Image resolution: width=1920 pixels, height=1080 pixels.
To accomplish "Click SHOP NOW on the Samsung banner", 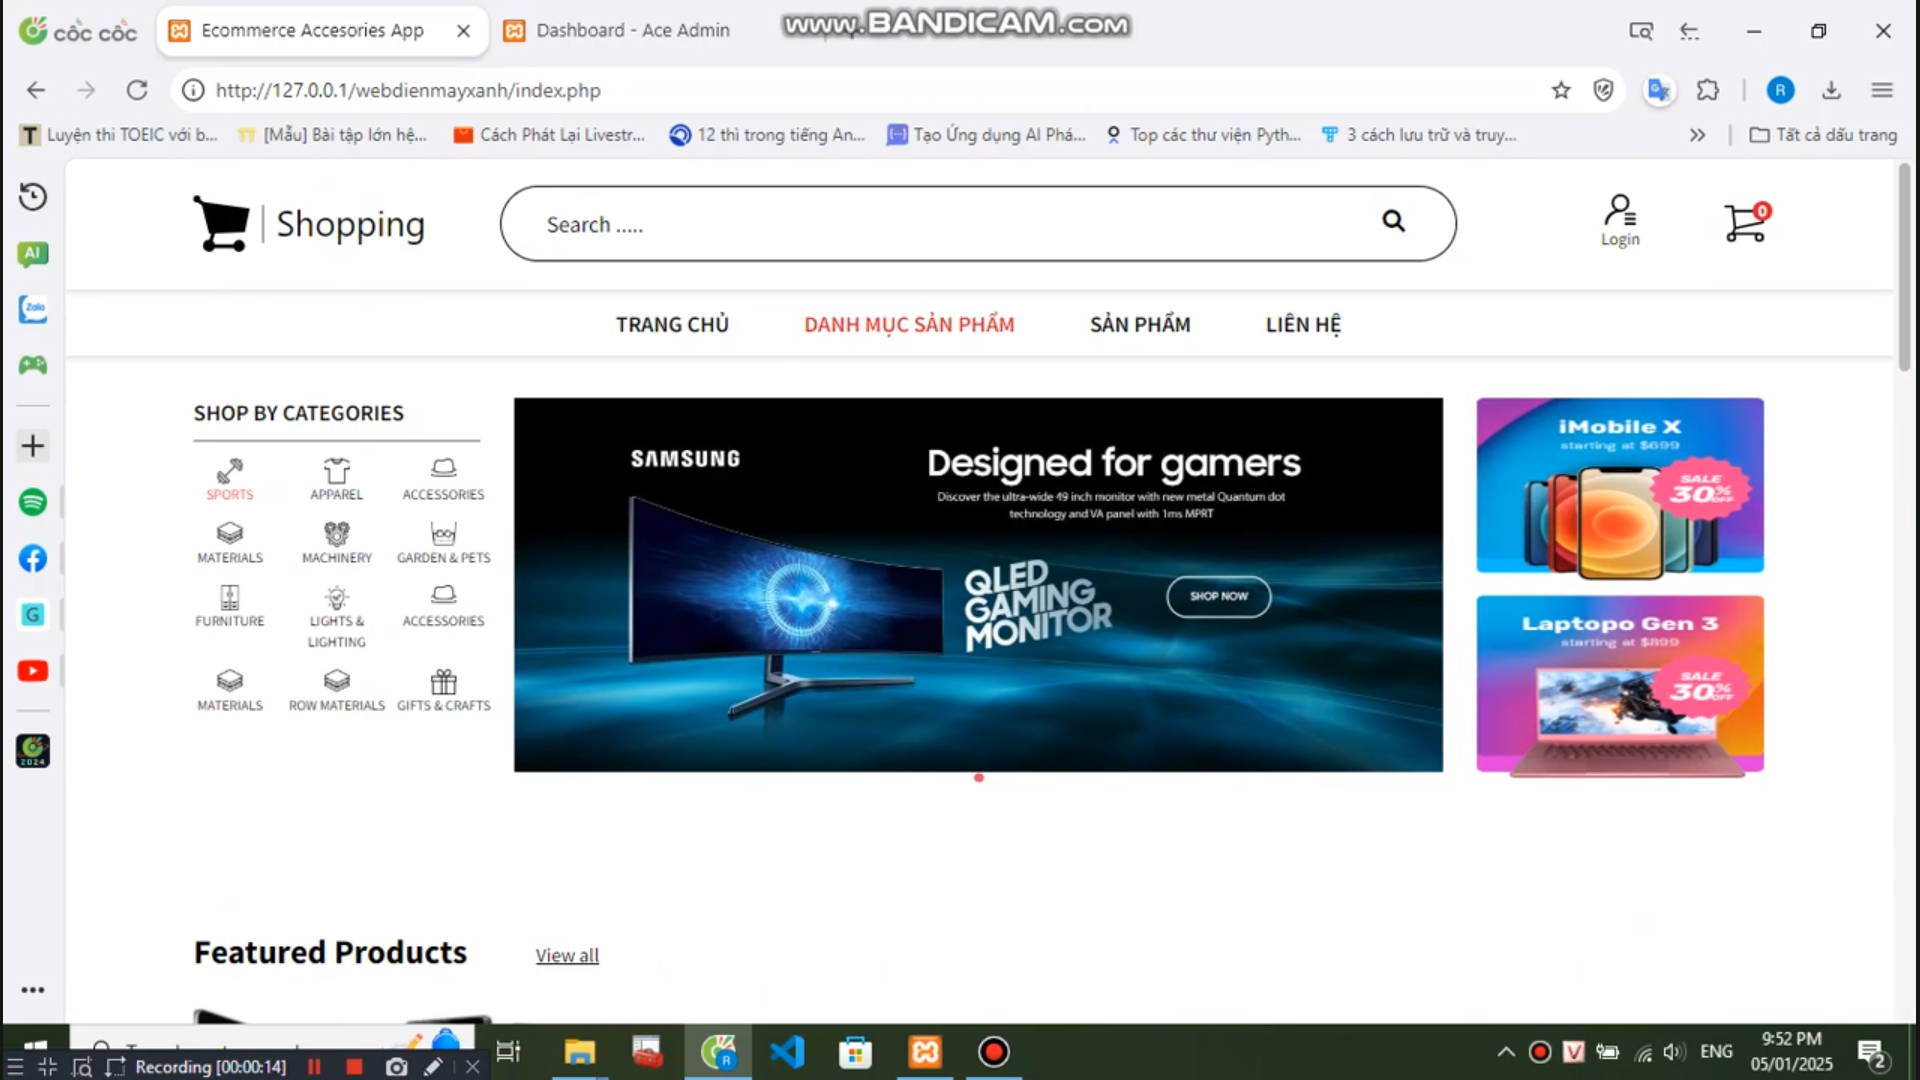I will [x=1218, y=597].
